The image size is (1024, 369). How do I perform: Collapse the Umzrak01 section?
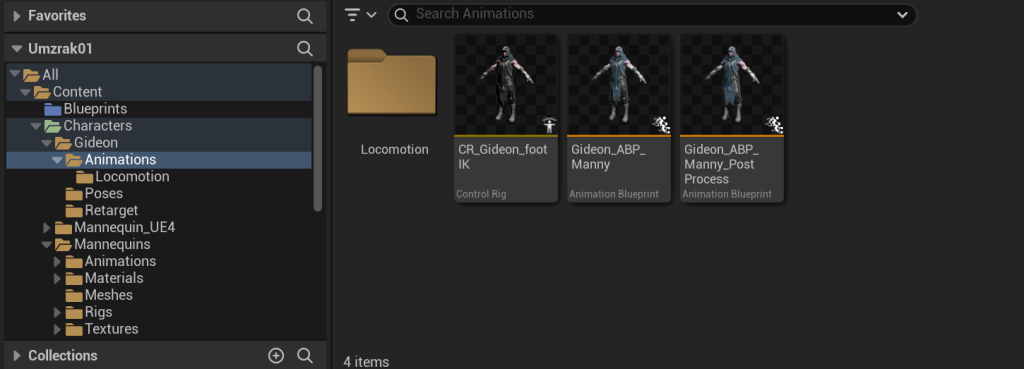(x=17, y=49)
